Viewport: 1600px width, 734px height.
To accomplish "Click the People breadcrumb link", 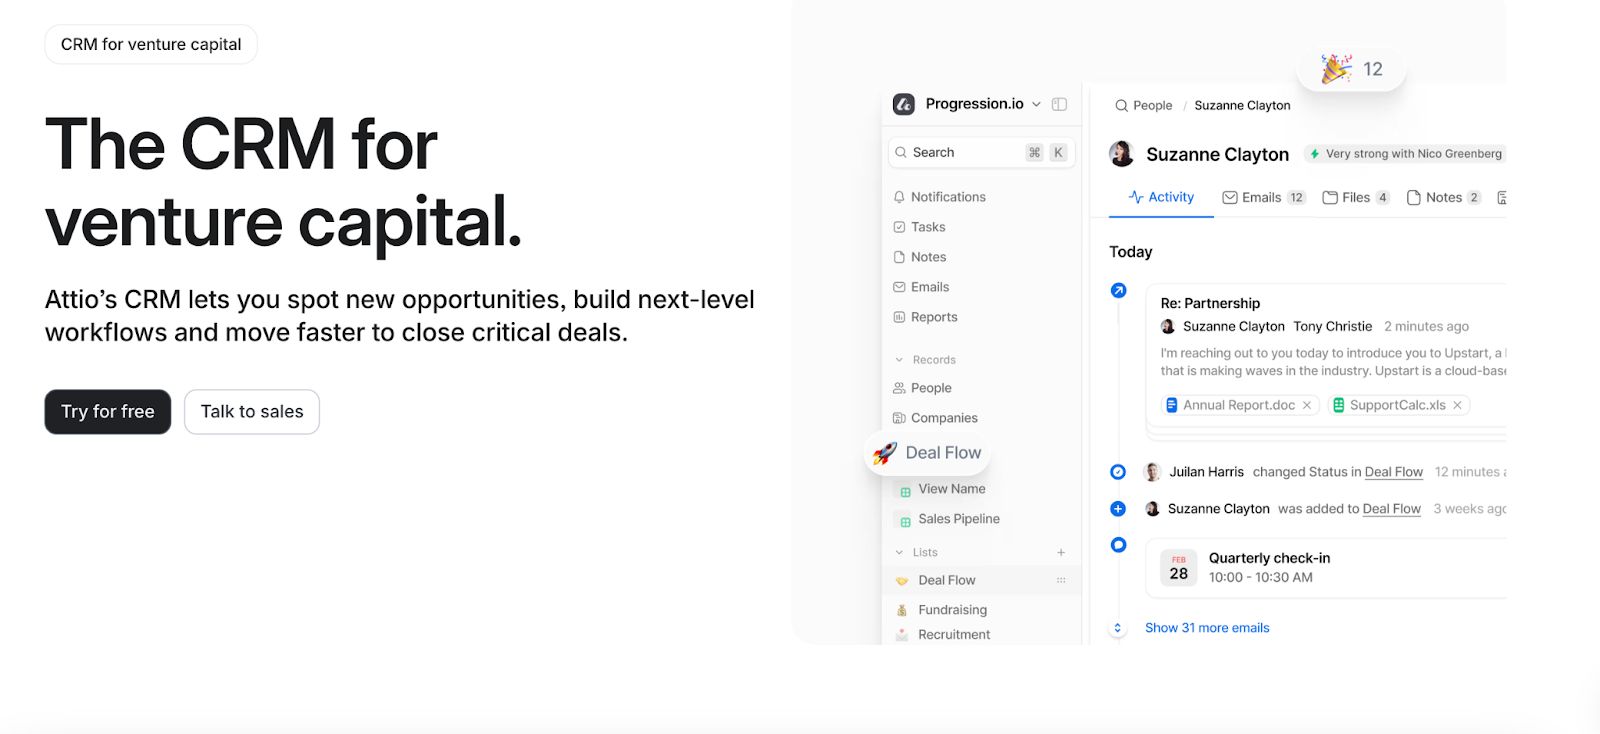I will coord(1152,105).
